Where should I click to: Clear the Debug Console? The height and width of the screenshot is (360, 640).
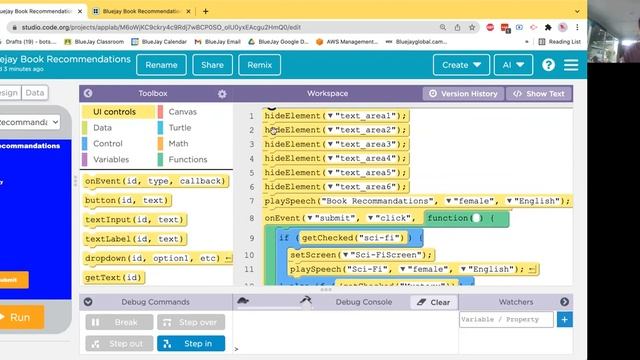tap(433, 302)
